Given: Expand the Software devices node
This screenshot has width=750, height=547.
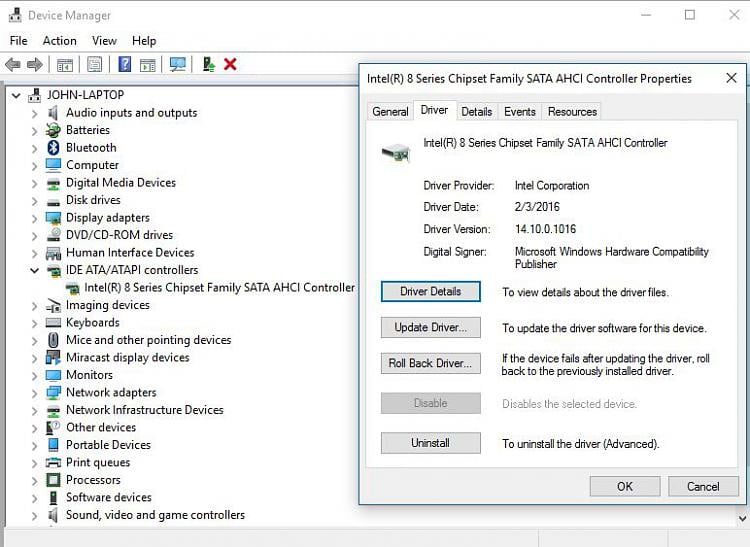Looking at the screenshot, I should (34, 498).
